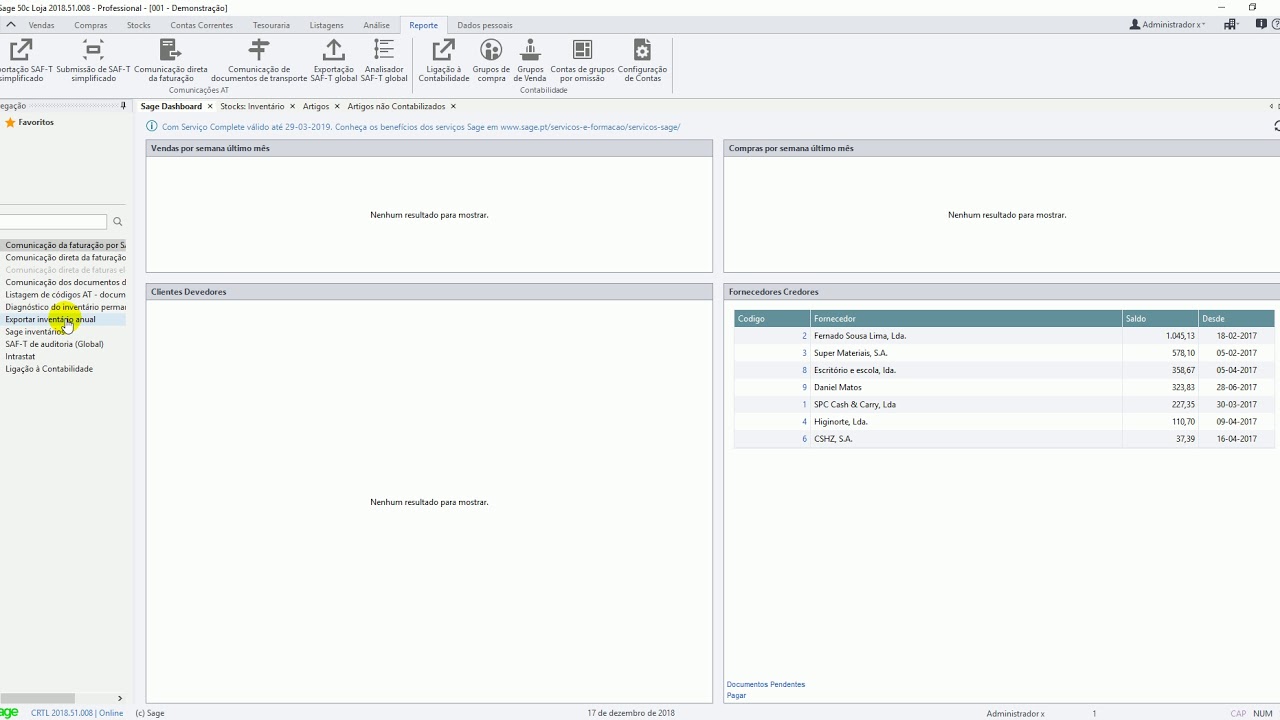
Task: Select SAF-T de auditoria (Global) item
Action: click(x=54, y=344)
